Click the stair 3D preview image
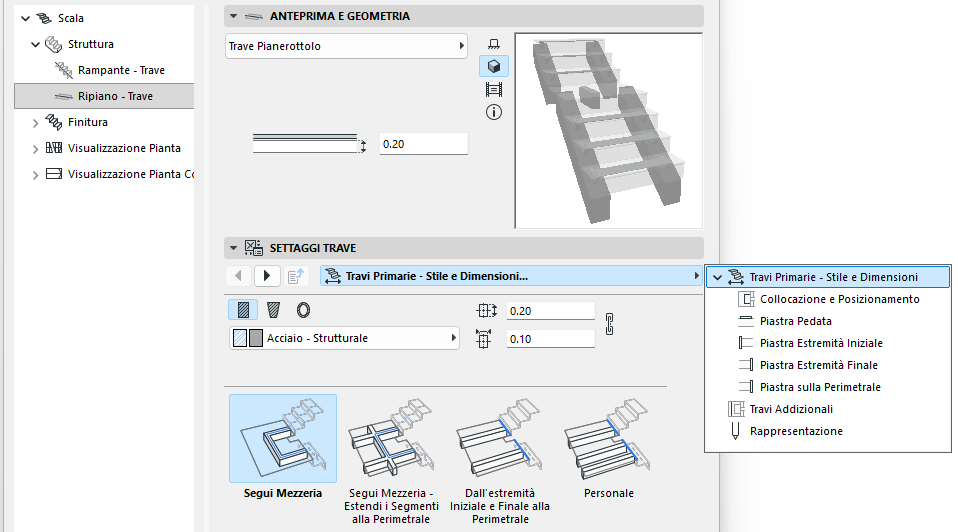958x532 pixels. [609, 131]
